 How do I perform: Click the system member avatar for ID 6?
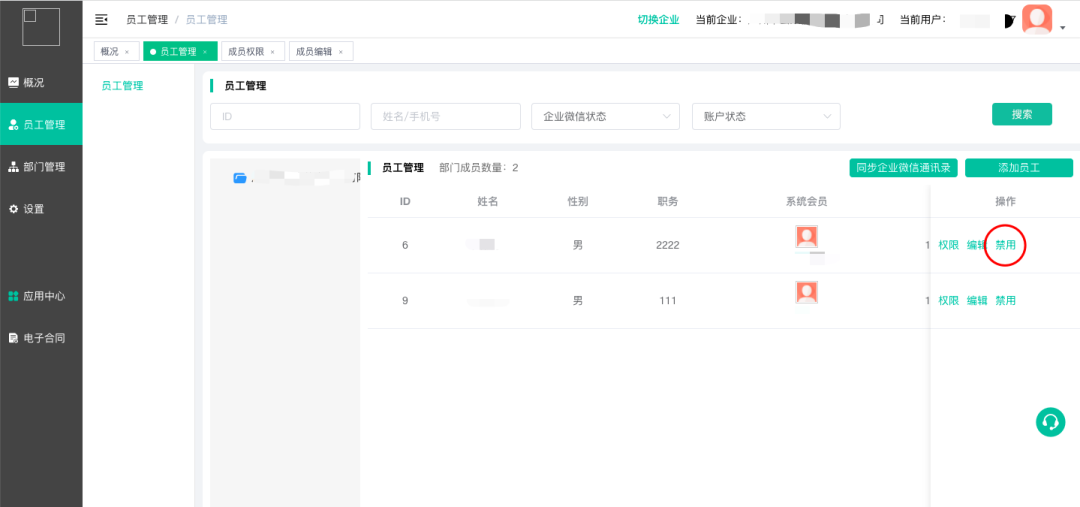click(807, 237)
